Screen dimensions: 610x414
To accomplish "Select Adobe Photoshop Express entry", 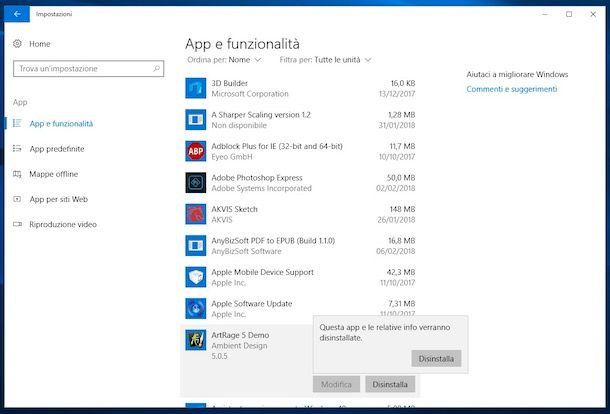I will click(x=300, y=183).
